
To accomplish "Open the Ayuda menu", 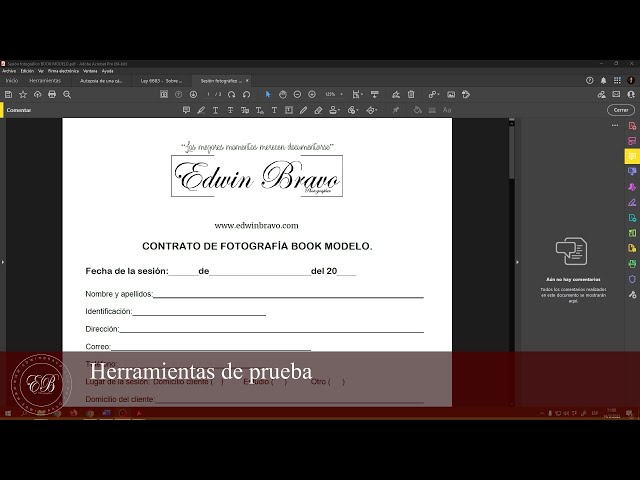I will point(108,71).
